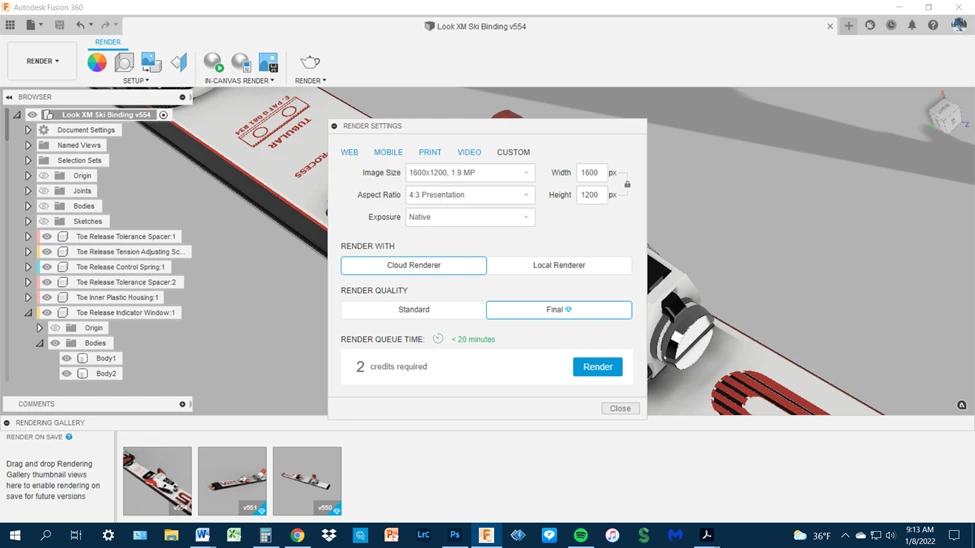Screen dimensions: 975x548
Task: Open Photoshop from the taskbar
Action: click(455, 535)
